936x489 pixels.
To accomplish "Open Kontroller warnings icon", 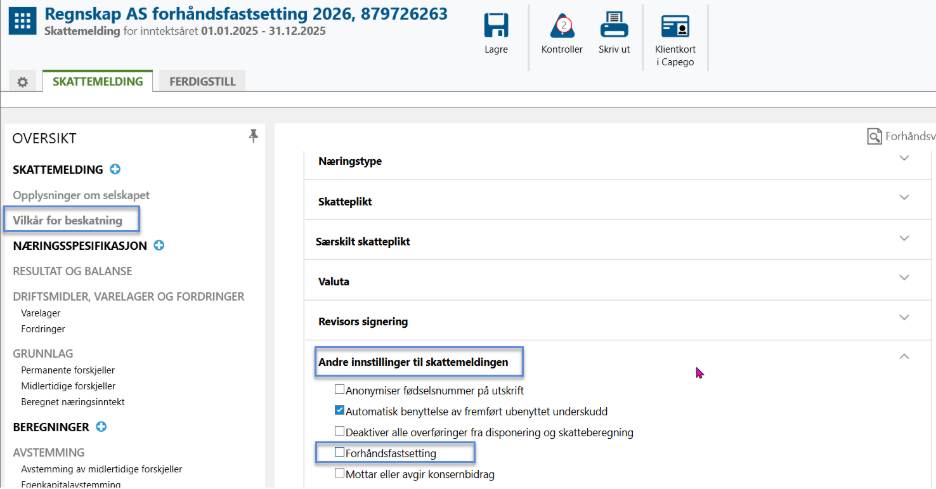I will [x=561, y=26].
